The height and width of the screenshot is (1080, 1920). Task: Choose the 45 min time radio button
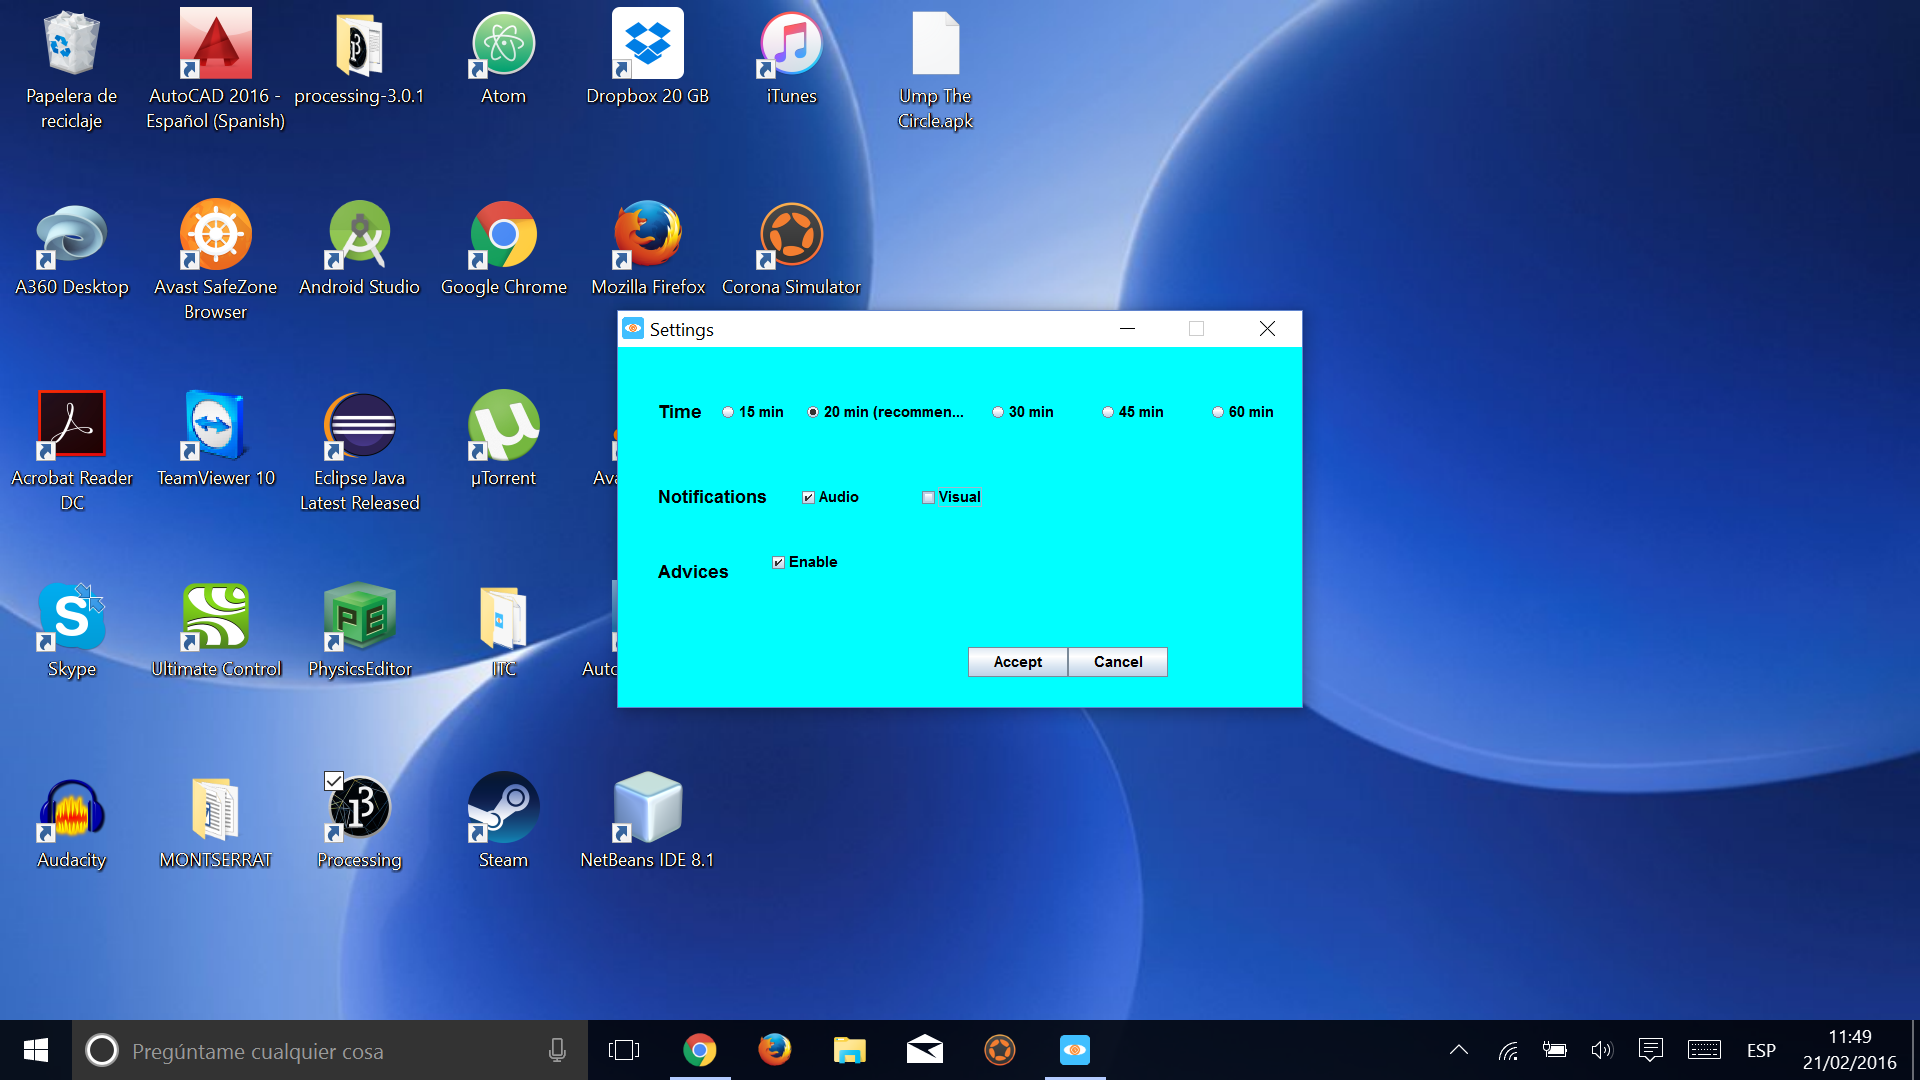tap(1108, 412)
